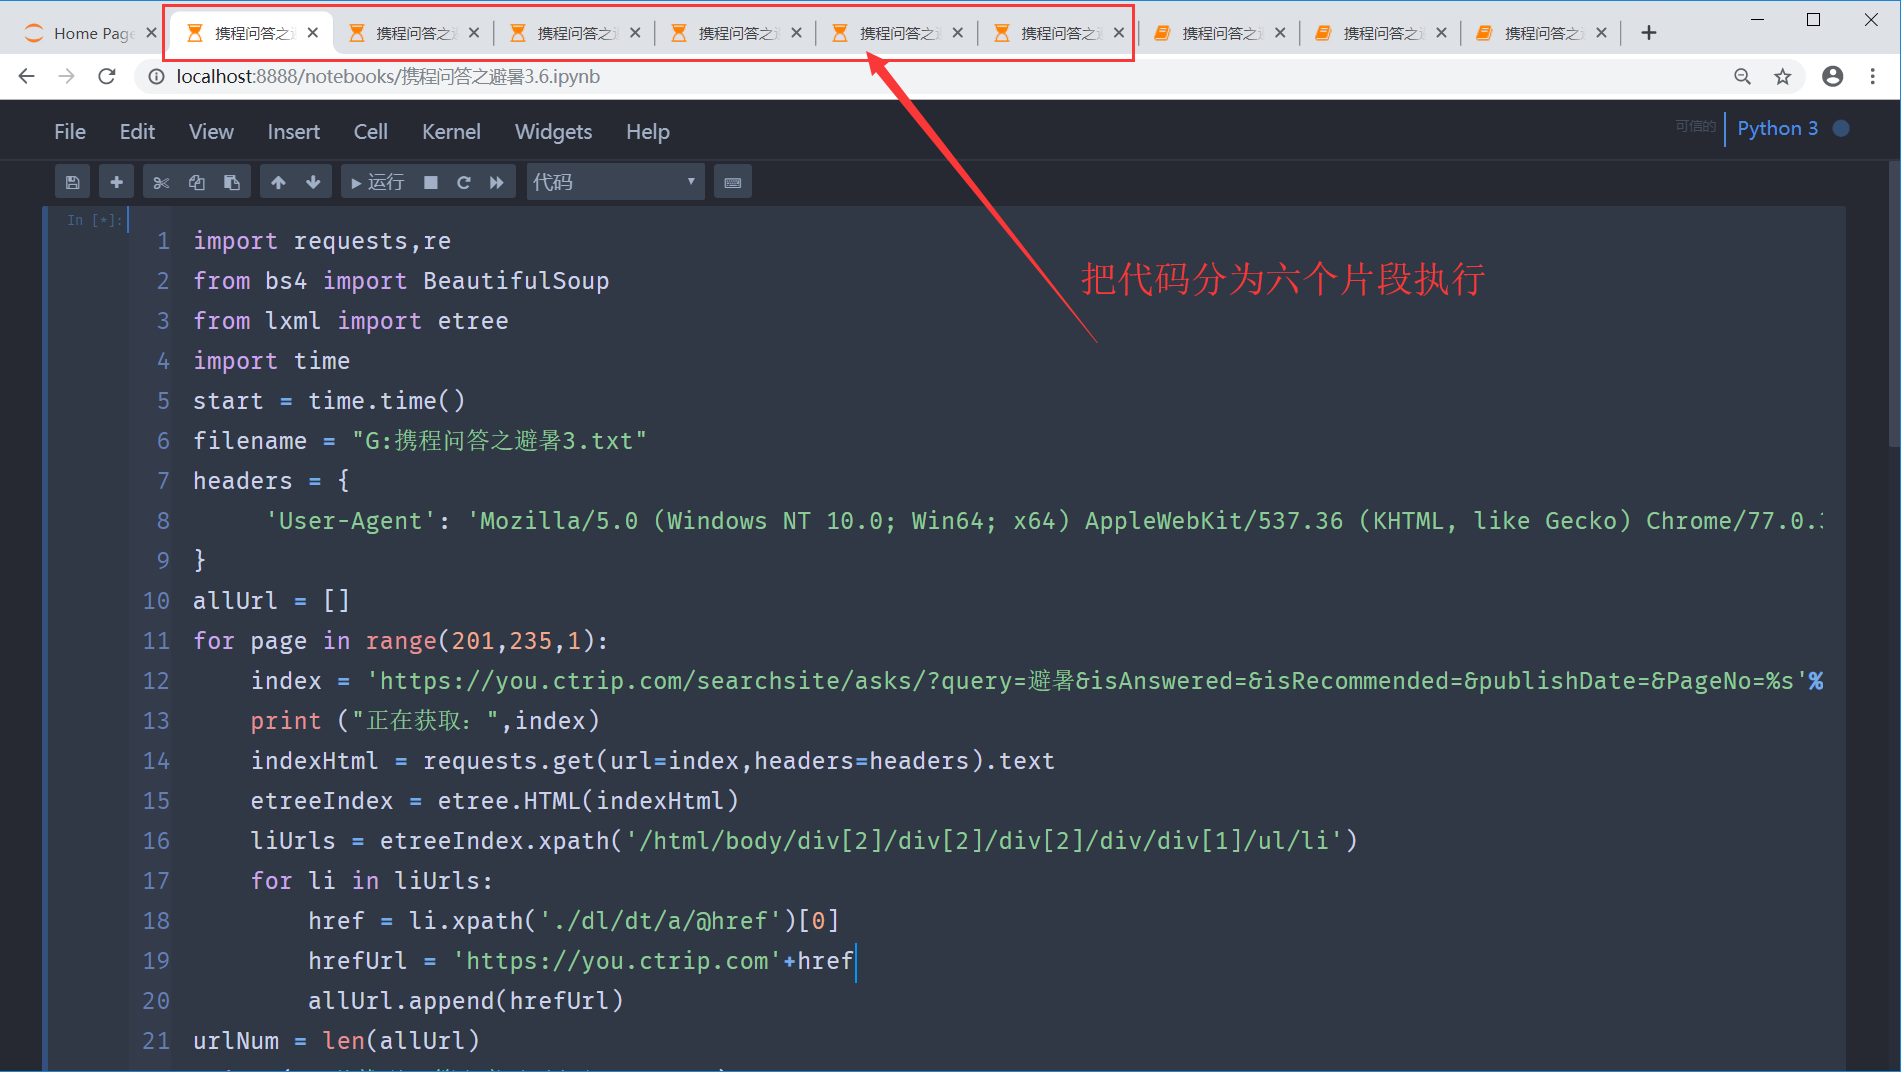Viewport: 1901px width, 1072px height.
Task: Open the View menu
Action: 211,131
